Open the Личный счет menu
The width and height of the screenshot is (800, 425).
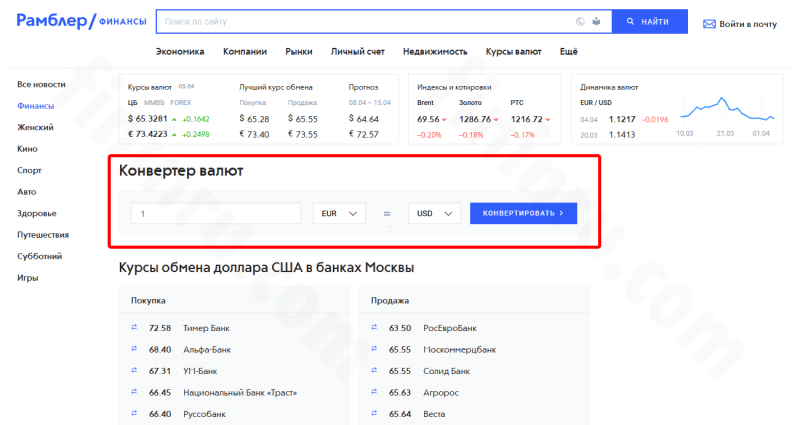pyautogui.click(x=358, y=52)
